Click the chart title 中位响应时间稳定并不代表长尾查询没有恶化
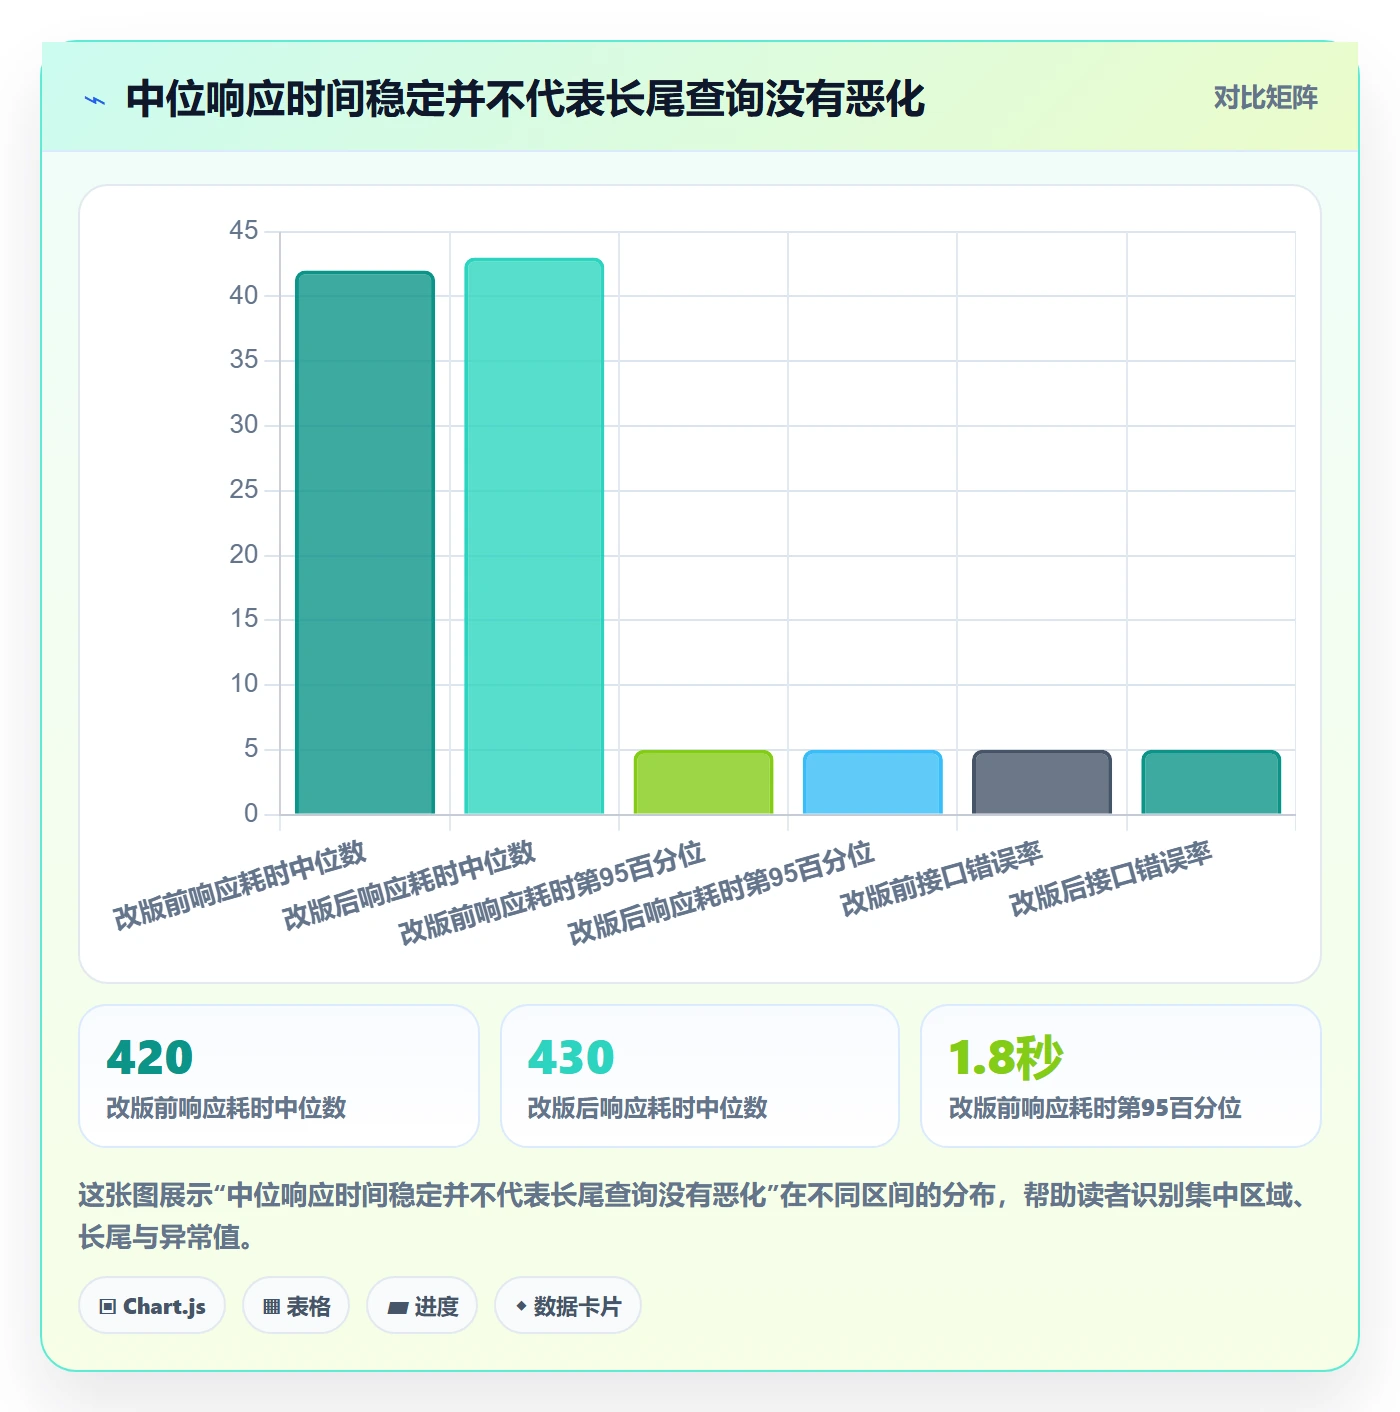The image size is (1400, 1412). click(x=526, y=99)
